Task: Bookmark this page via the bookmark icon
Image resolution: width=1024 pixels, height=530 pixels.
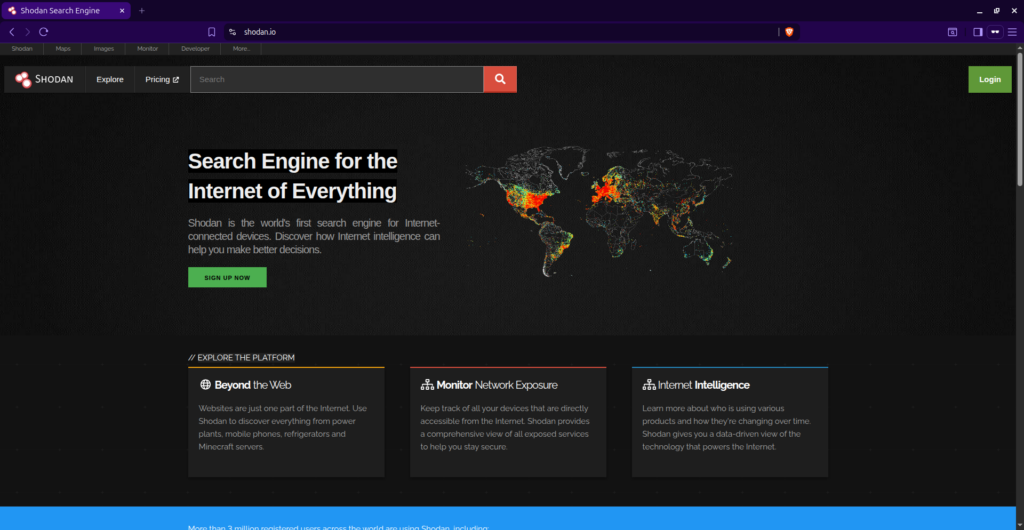Action: pos(211,32)
